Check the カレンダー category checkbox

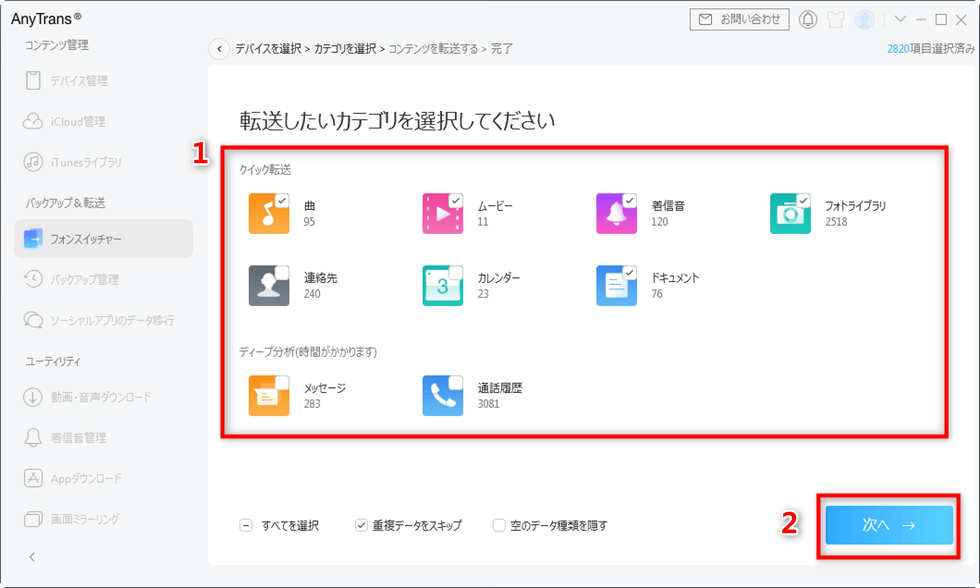(456, 272)
